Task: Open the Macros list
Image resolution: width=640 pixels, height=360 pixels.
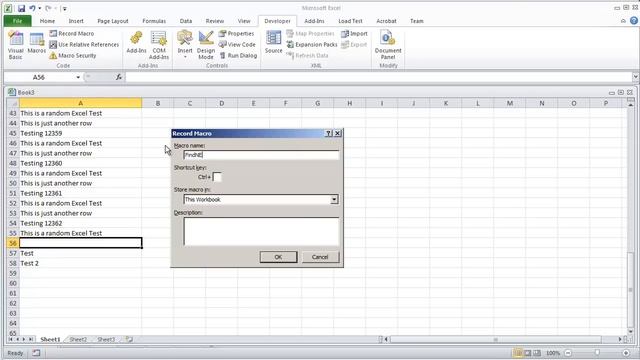Action: 37,42
